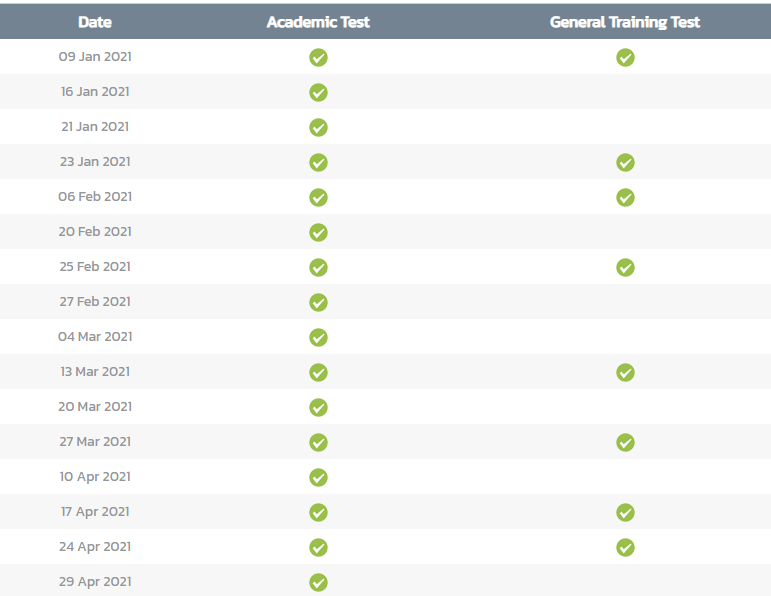The image size is (771, 596).
Task: Select the 27 Feb 2021 date cell
Action: tap(95, 301)
